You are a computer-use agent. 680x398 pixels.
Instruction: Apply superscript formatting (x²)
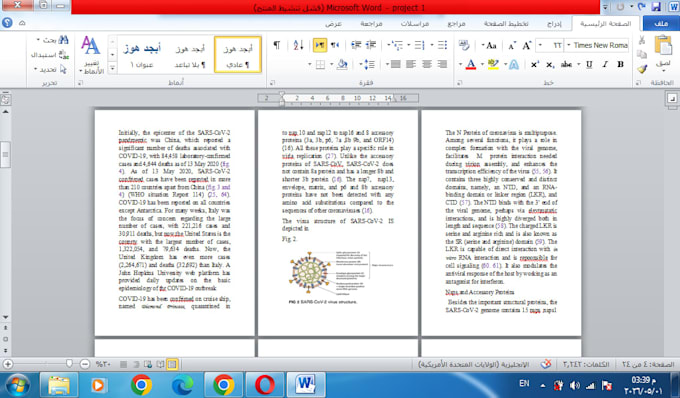pos(535,65)
